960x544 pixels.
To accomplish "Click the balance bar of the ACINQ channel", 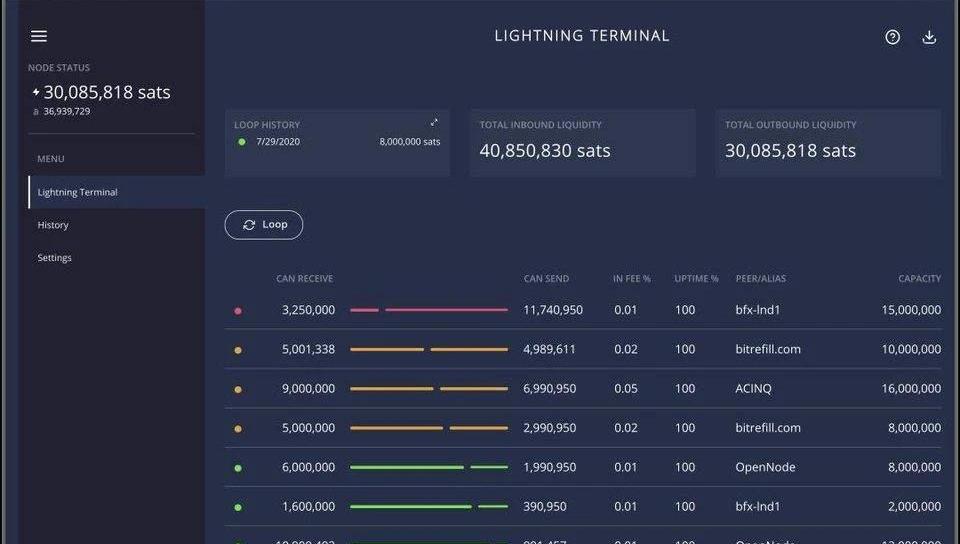I will pyautogui.click(x=429, y=389).
